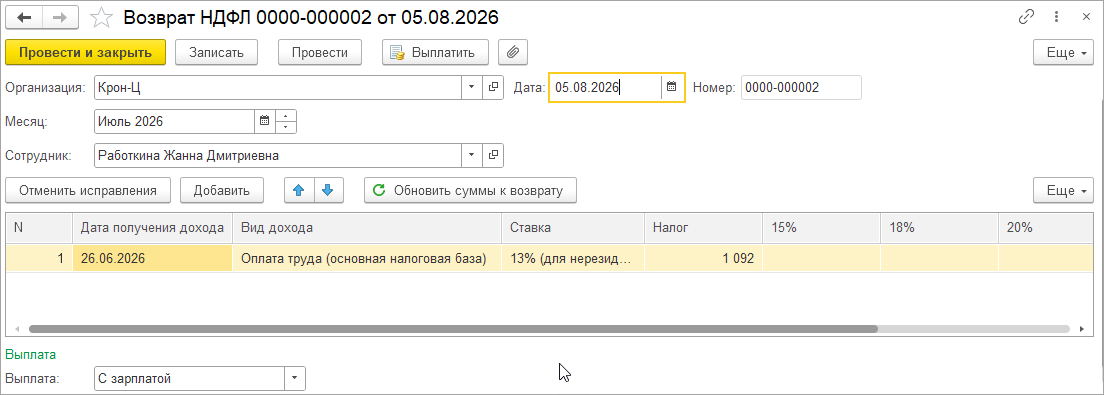Viewport: 1104px width, 395px height.
Task: Open attached files via paperclip icon
Action: (x=513, y=52)
